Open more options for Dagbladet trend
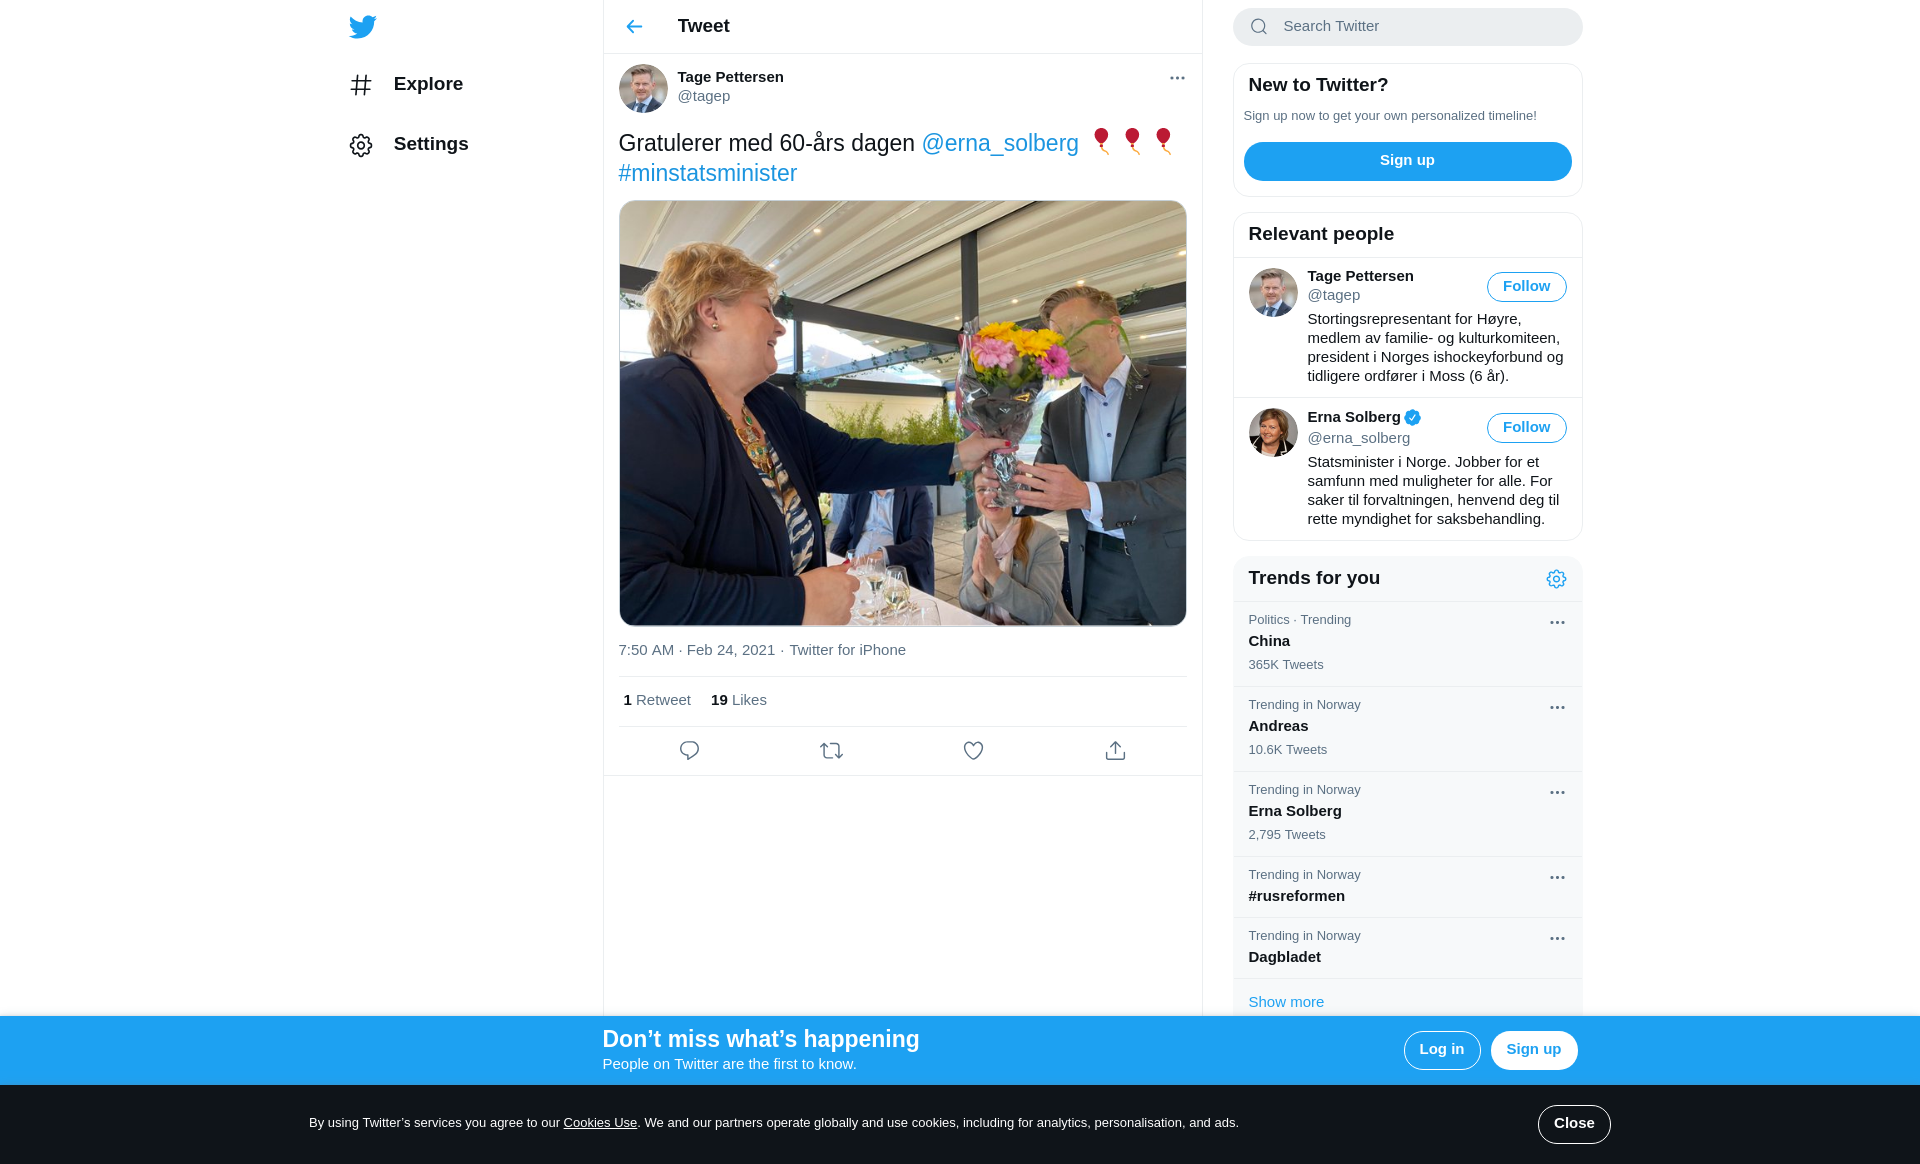 1557,939
